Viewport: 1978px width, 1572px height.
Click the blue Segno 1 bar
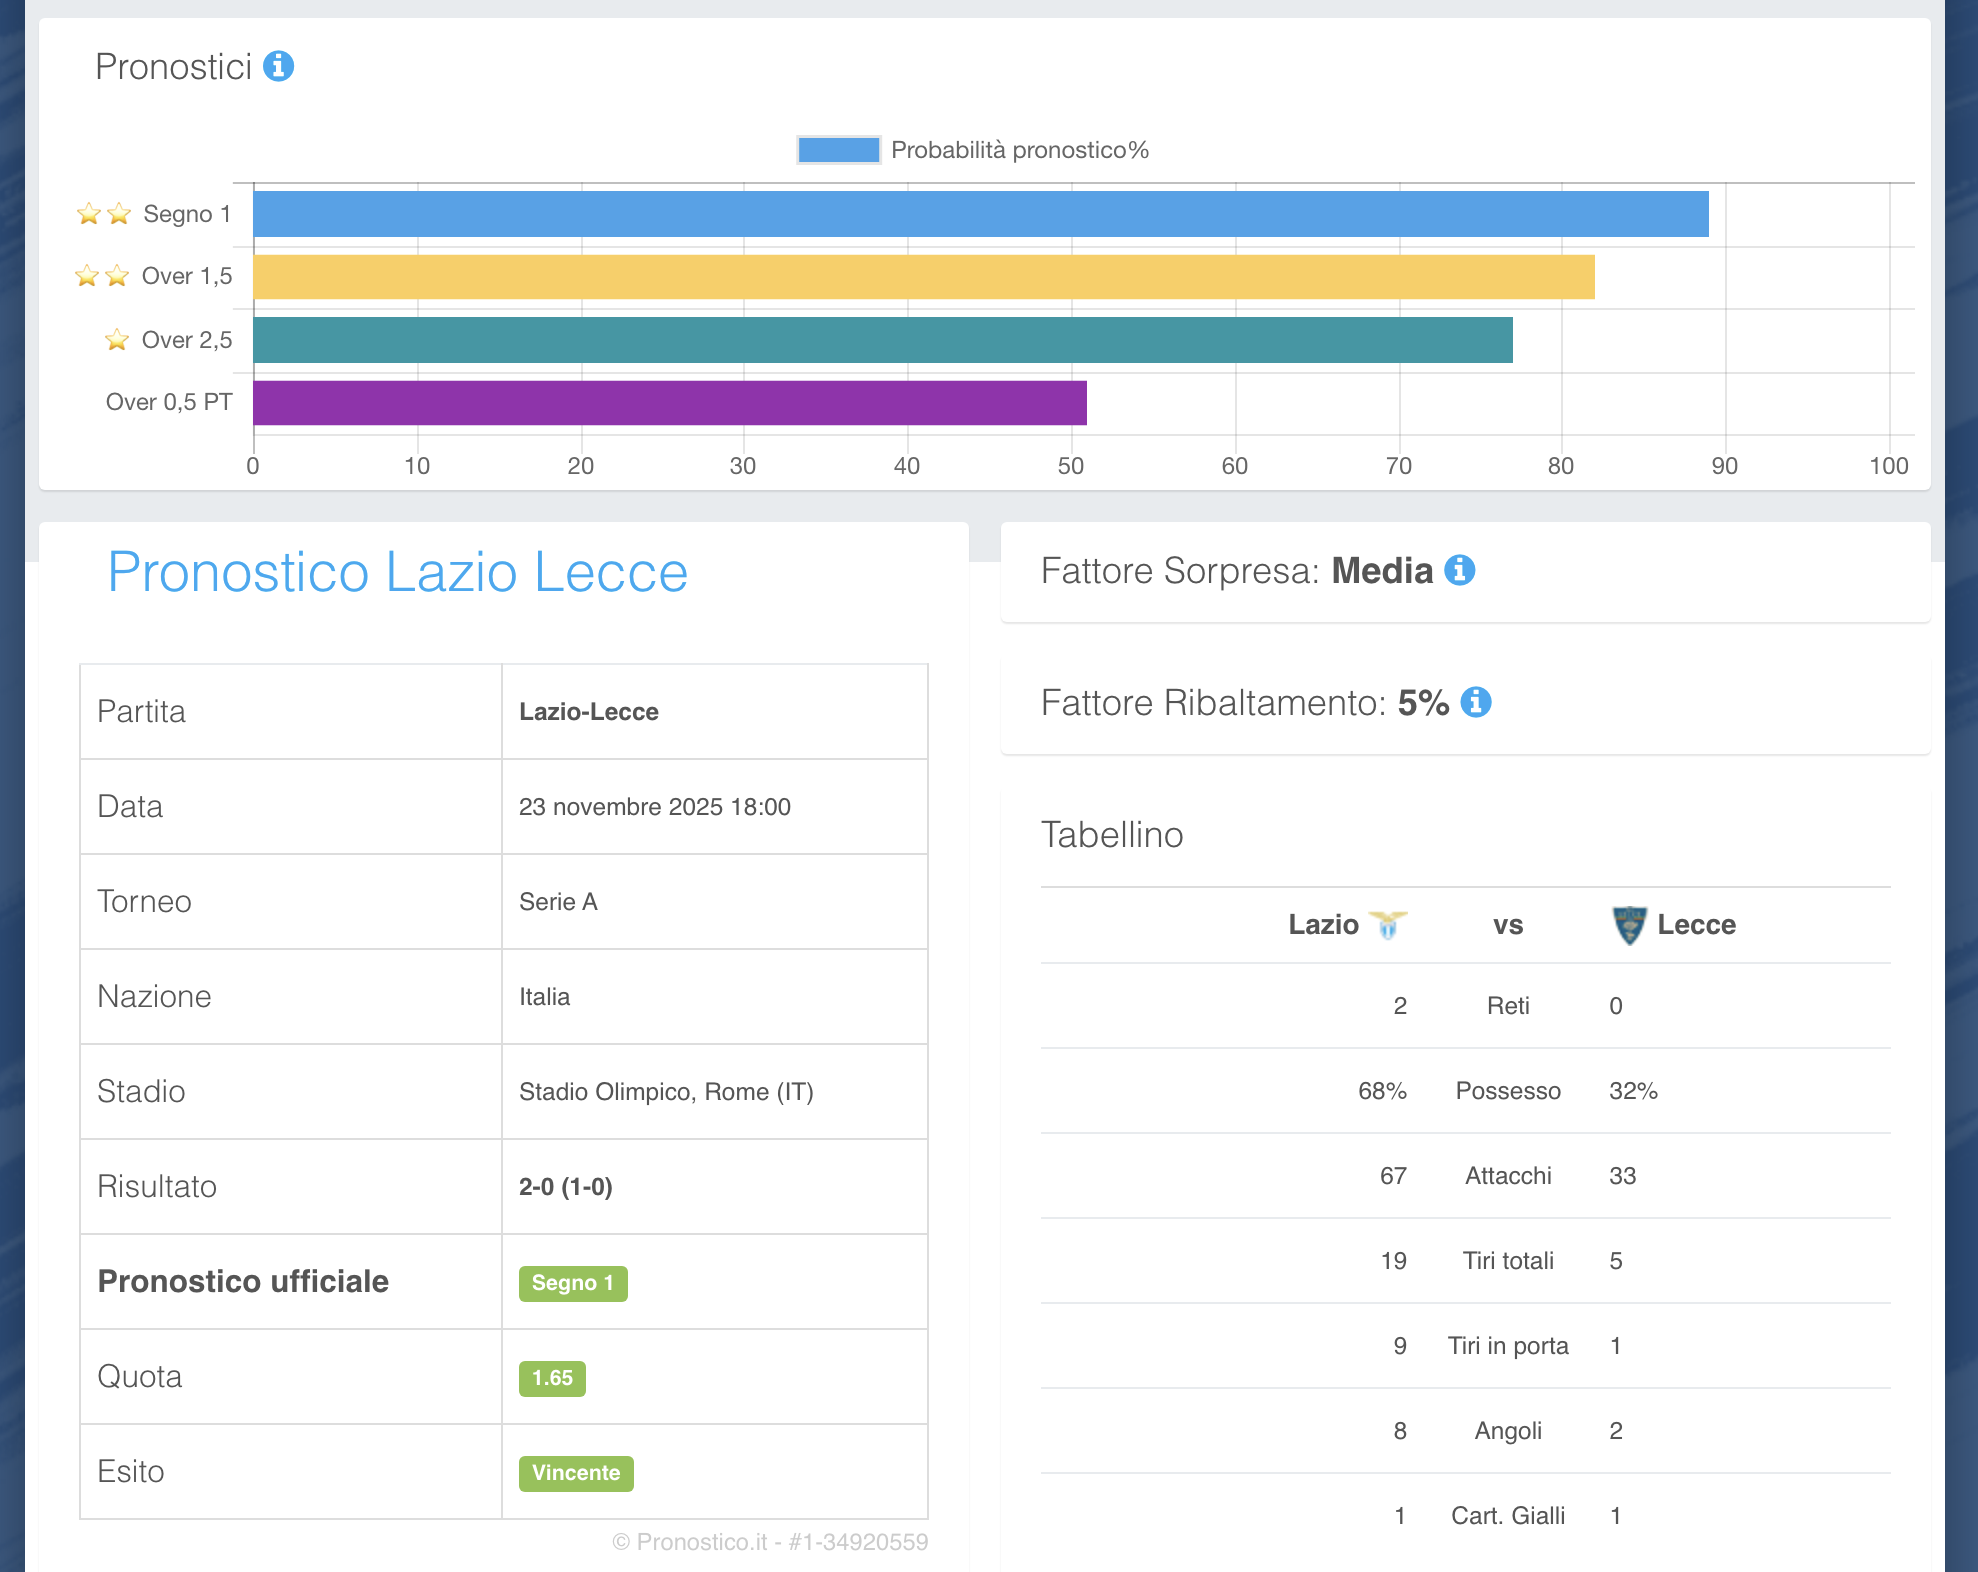[980, 214]
